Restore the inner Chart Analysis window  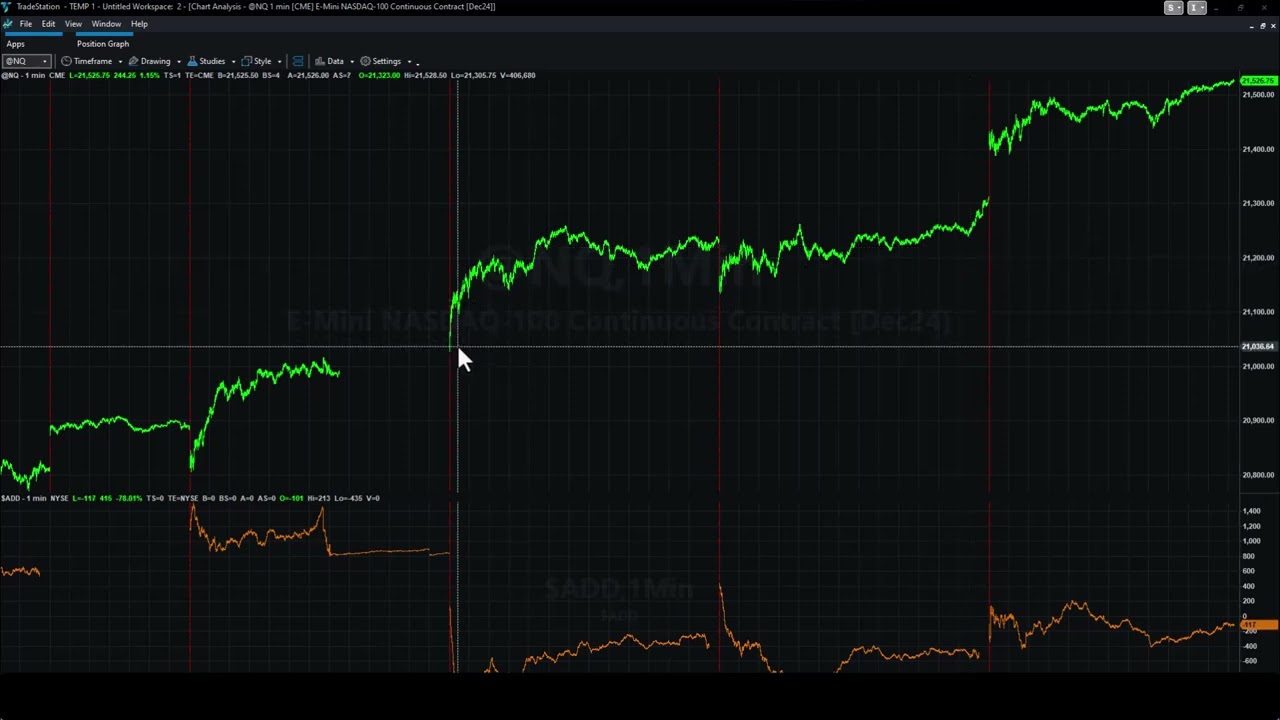(1262, 26)
